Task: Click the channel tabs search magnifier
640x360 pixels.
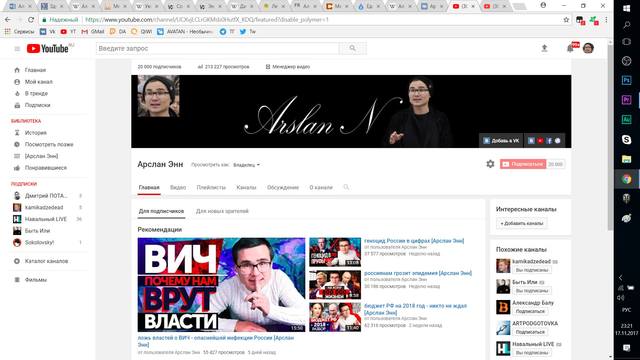Action: click(346, 187)
